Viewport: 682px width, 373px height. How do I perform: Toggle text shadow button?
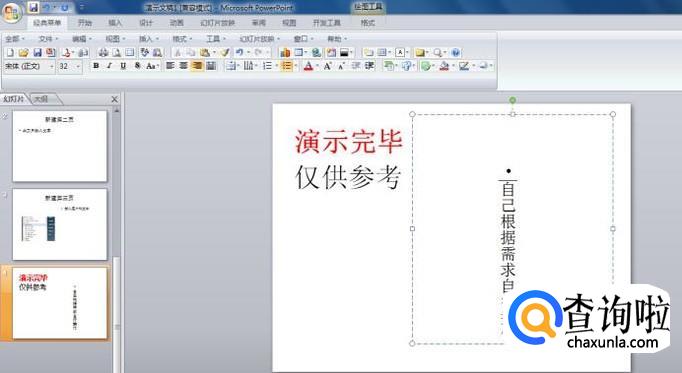point(137,66)
